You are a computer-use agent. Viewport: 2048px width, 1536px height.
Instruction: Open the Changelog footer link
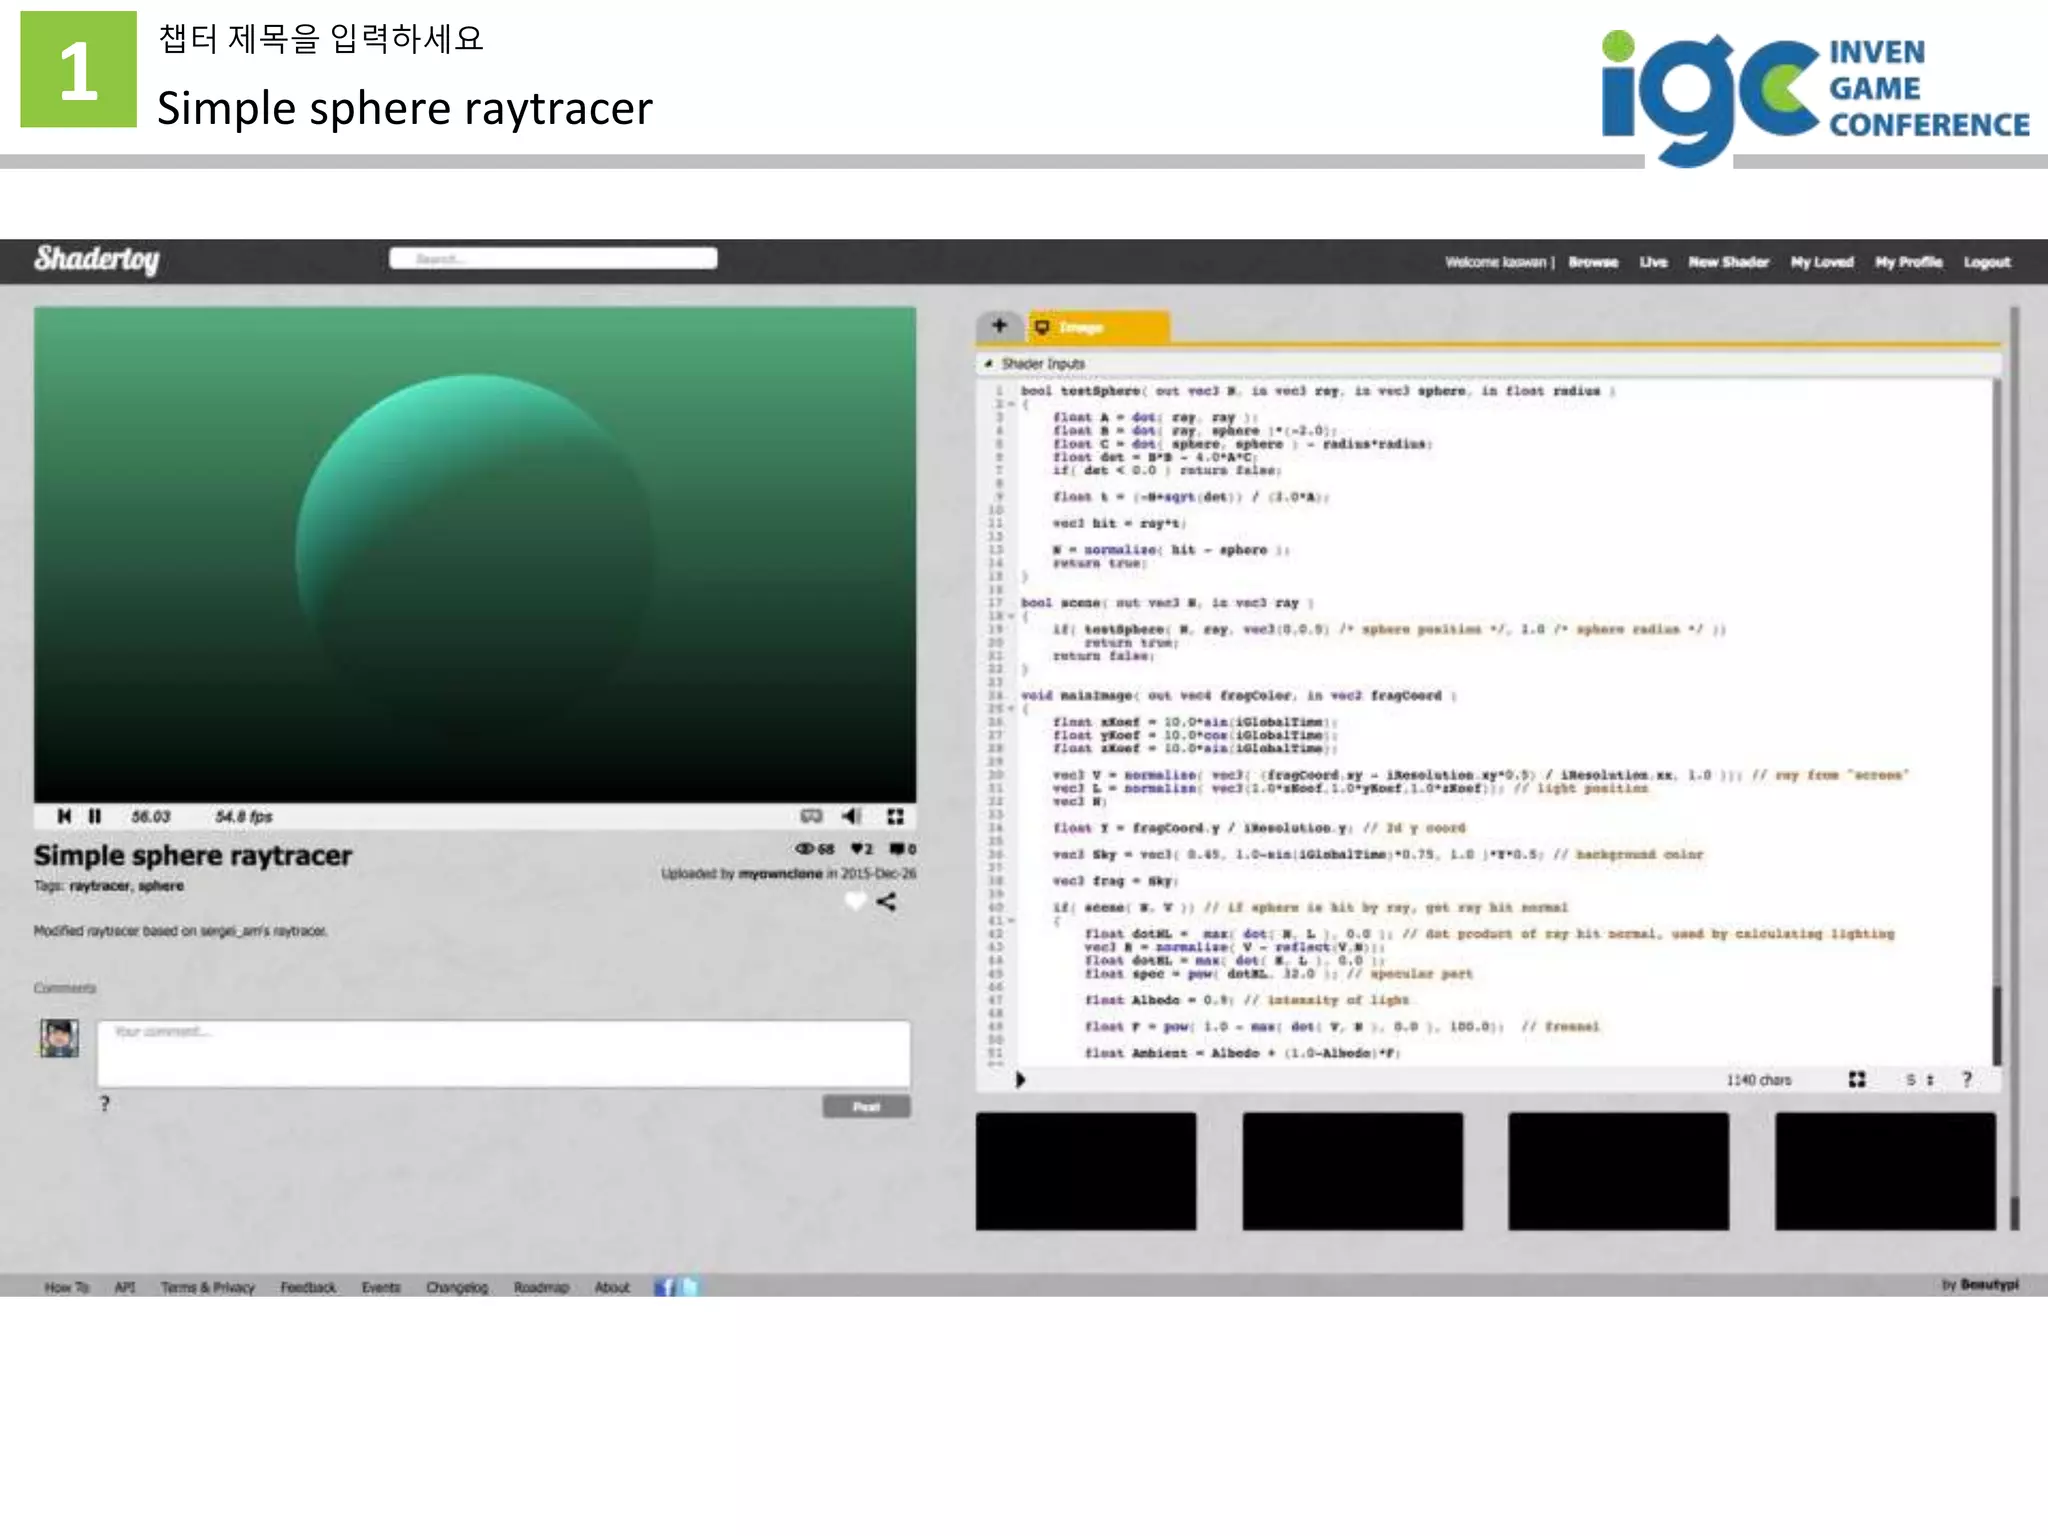coord(457,1287)
